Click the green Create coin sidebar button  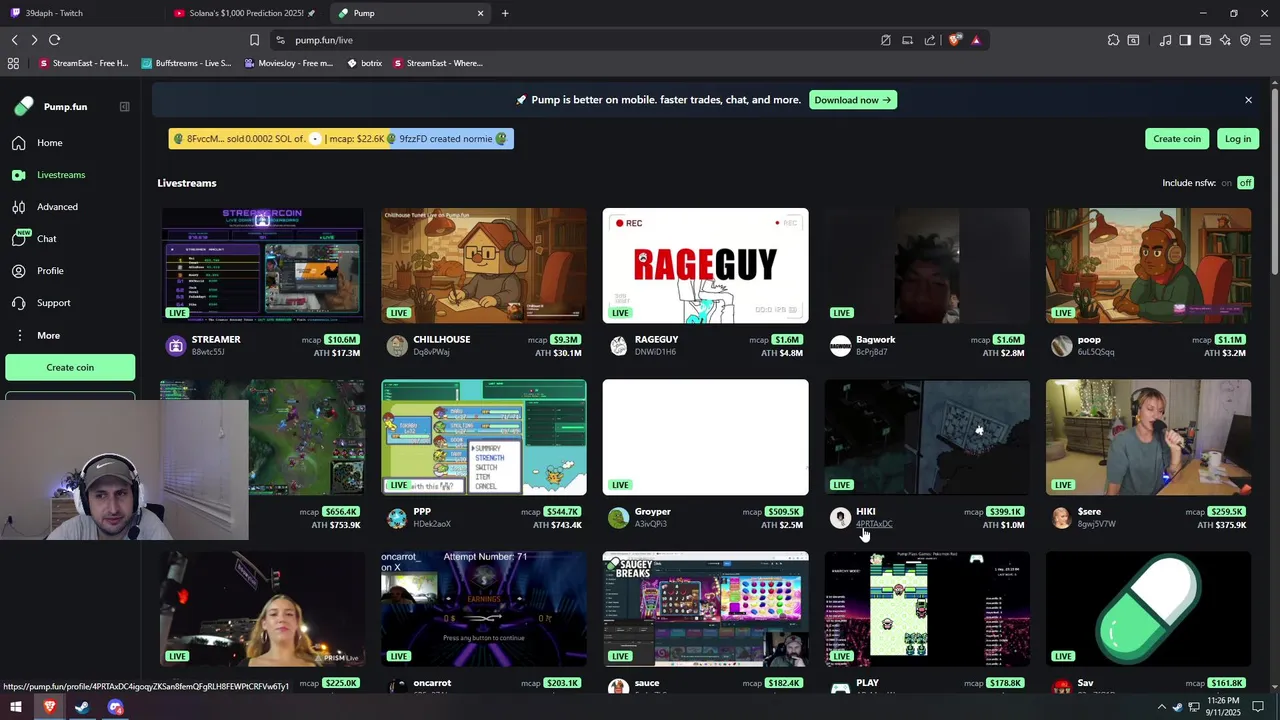70,367
